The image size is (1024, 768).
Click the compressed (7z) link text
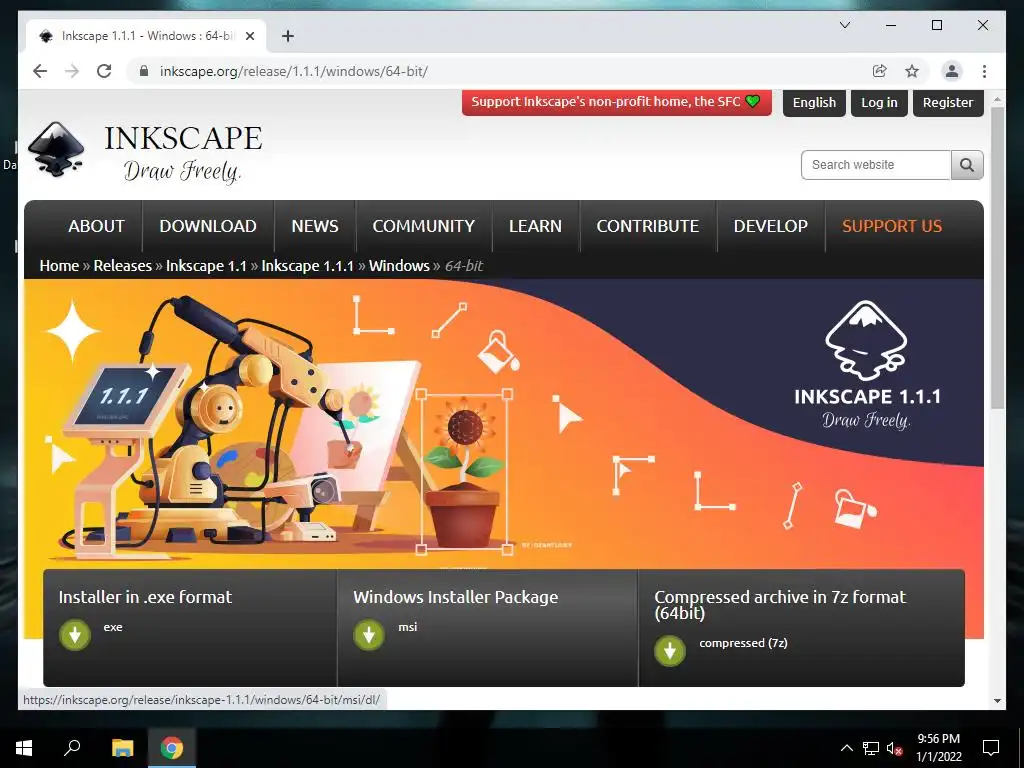tap(743, 643)
